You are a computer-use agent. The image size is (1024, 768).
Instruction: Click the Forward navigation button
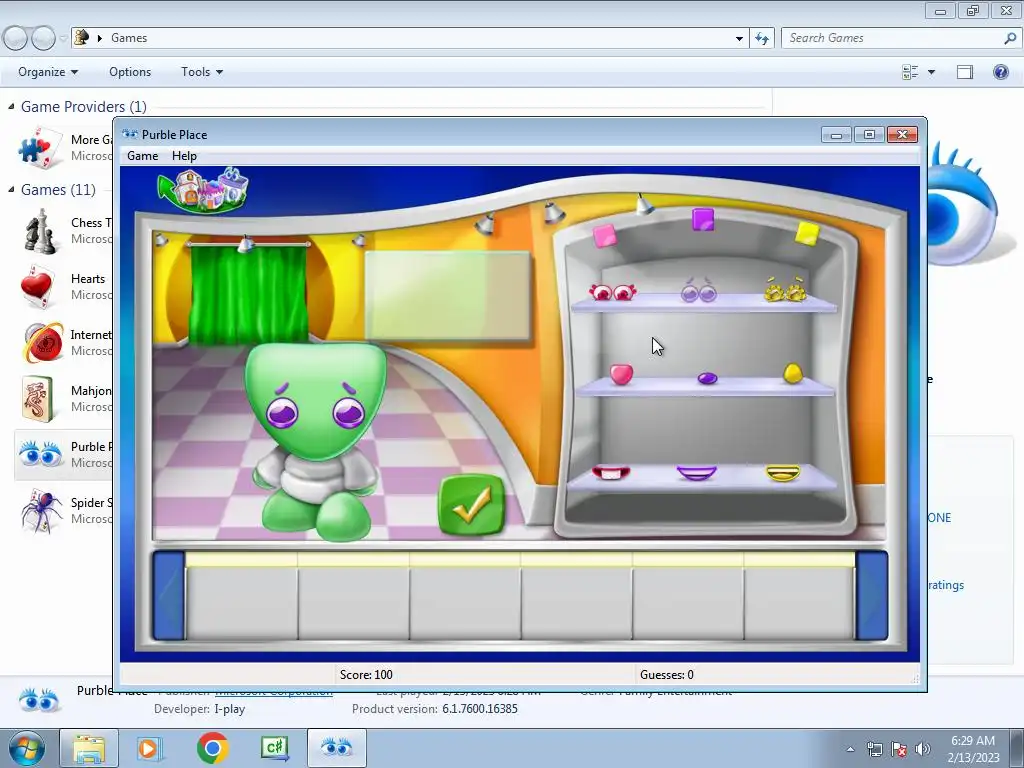[x=43, y=39]
